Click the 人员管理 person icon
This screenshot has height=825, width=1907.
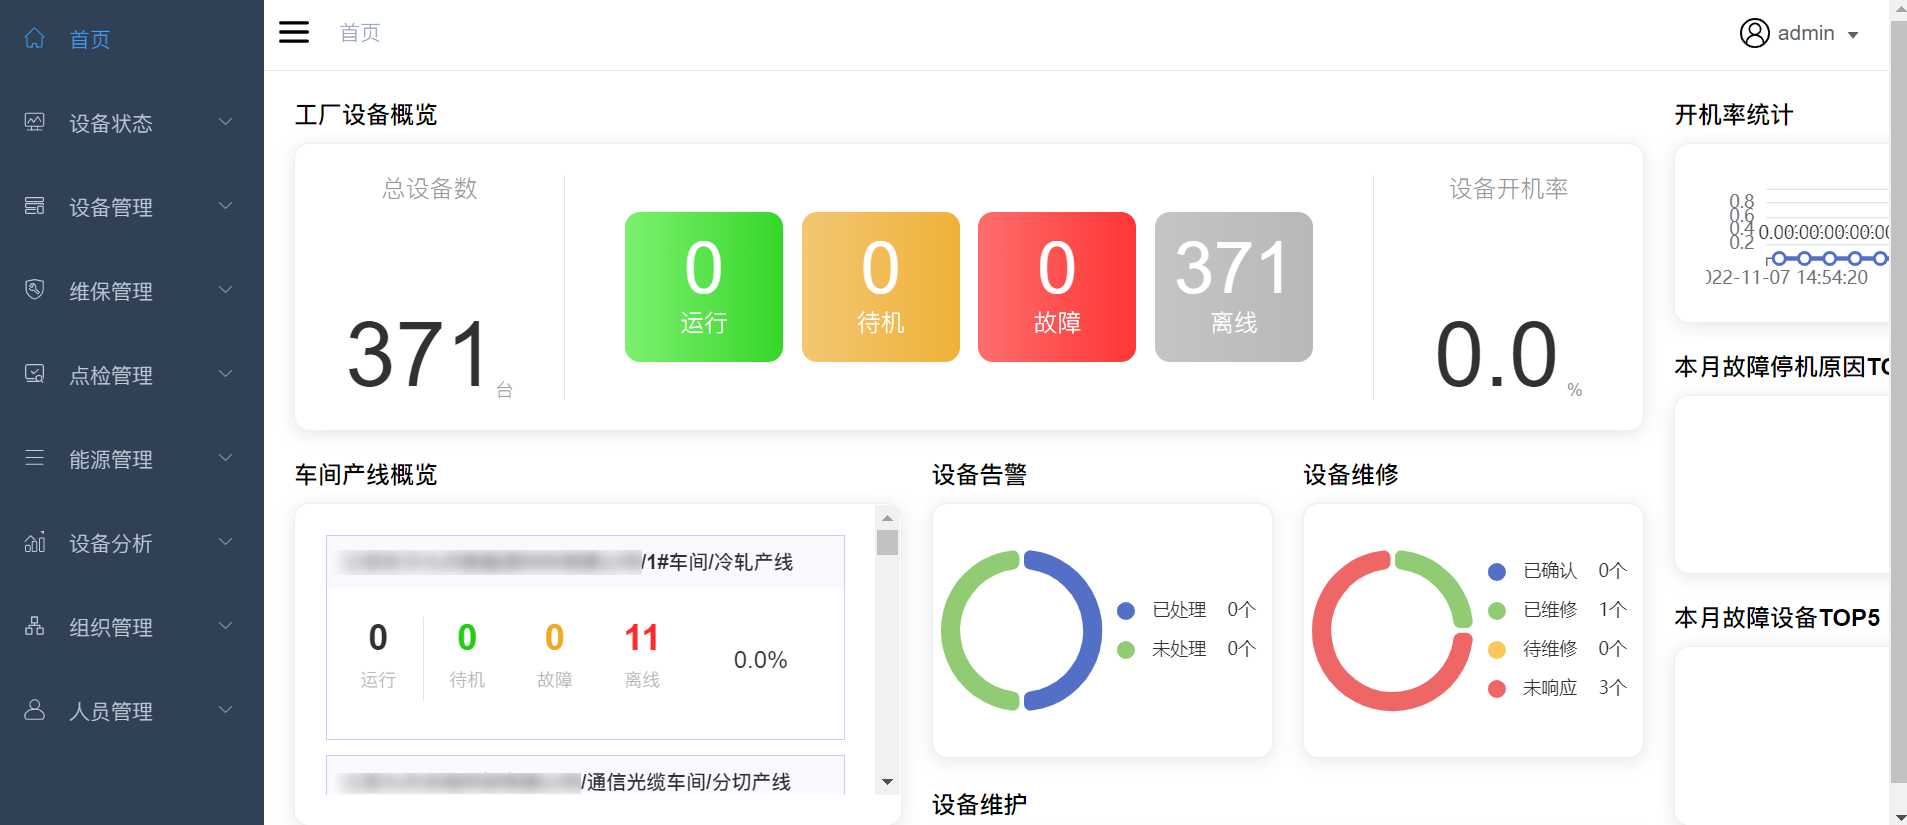click(x=35, y=710)
